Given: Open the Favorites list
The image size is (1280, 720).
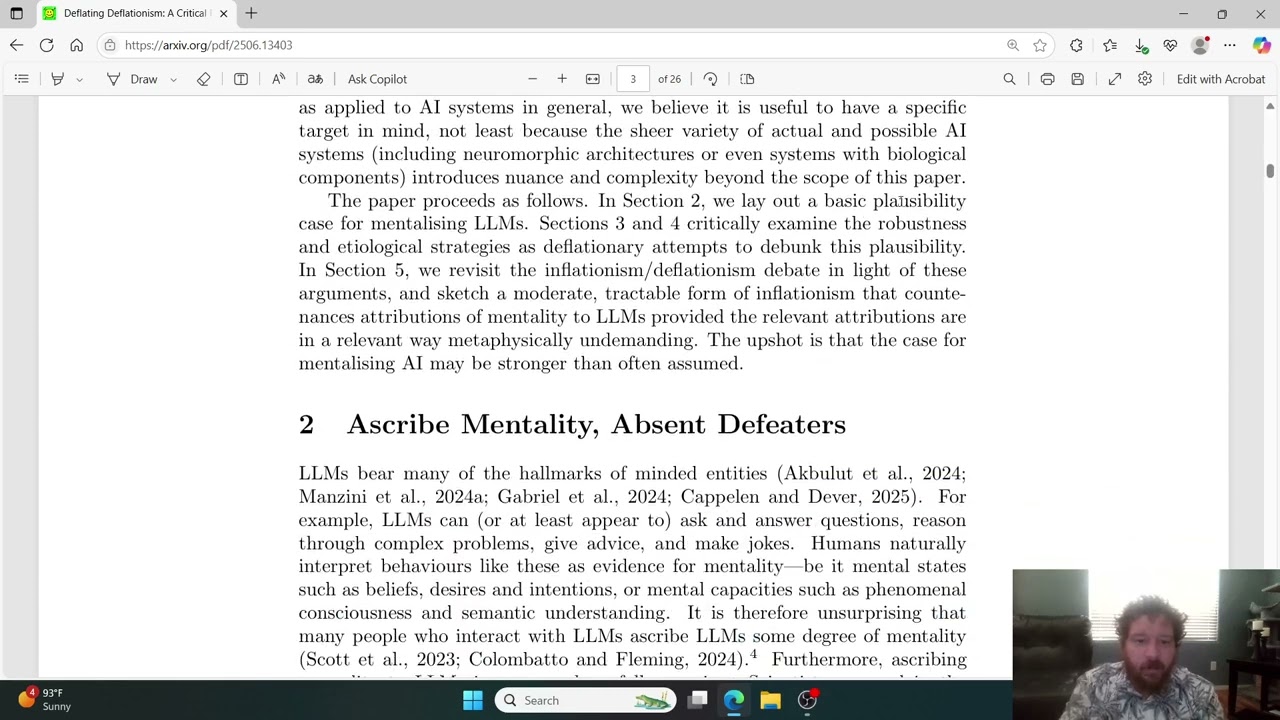Looking at the screenshot, I should 1110,45.
